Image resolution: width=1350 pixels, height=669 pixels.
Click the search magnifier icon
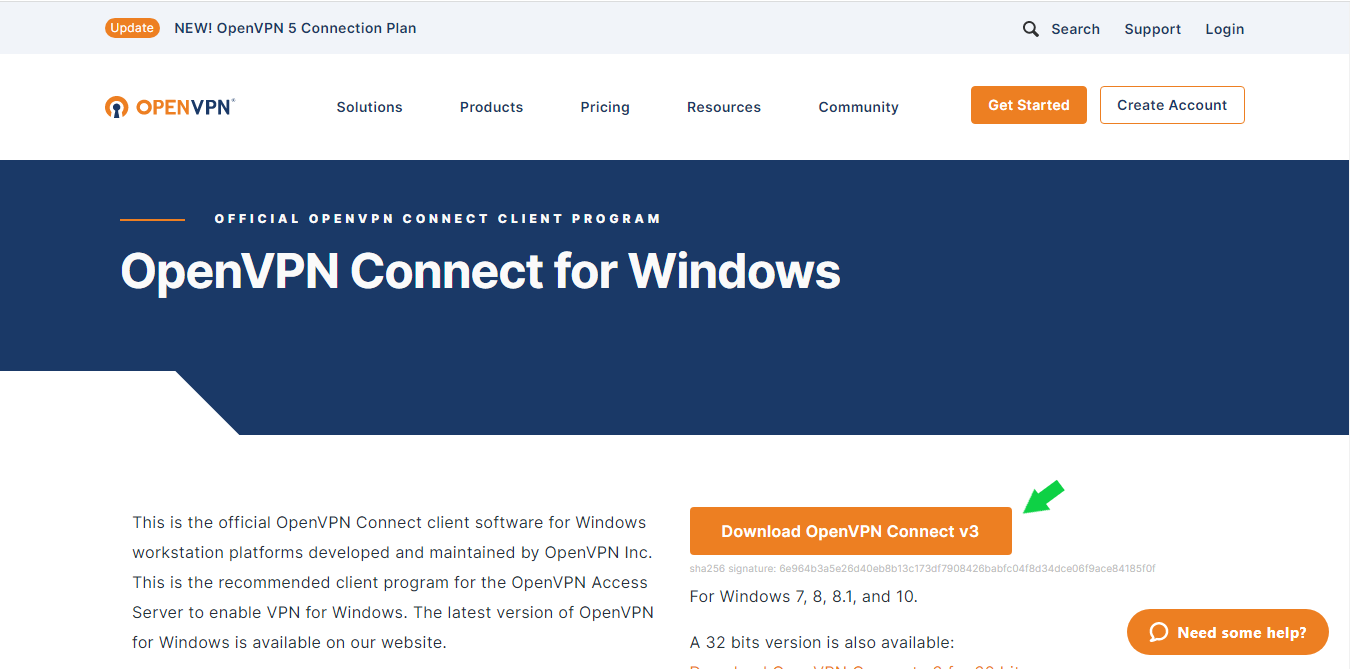[x=1031, y=29]
